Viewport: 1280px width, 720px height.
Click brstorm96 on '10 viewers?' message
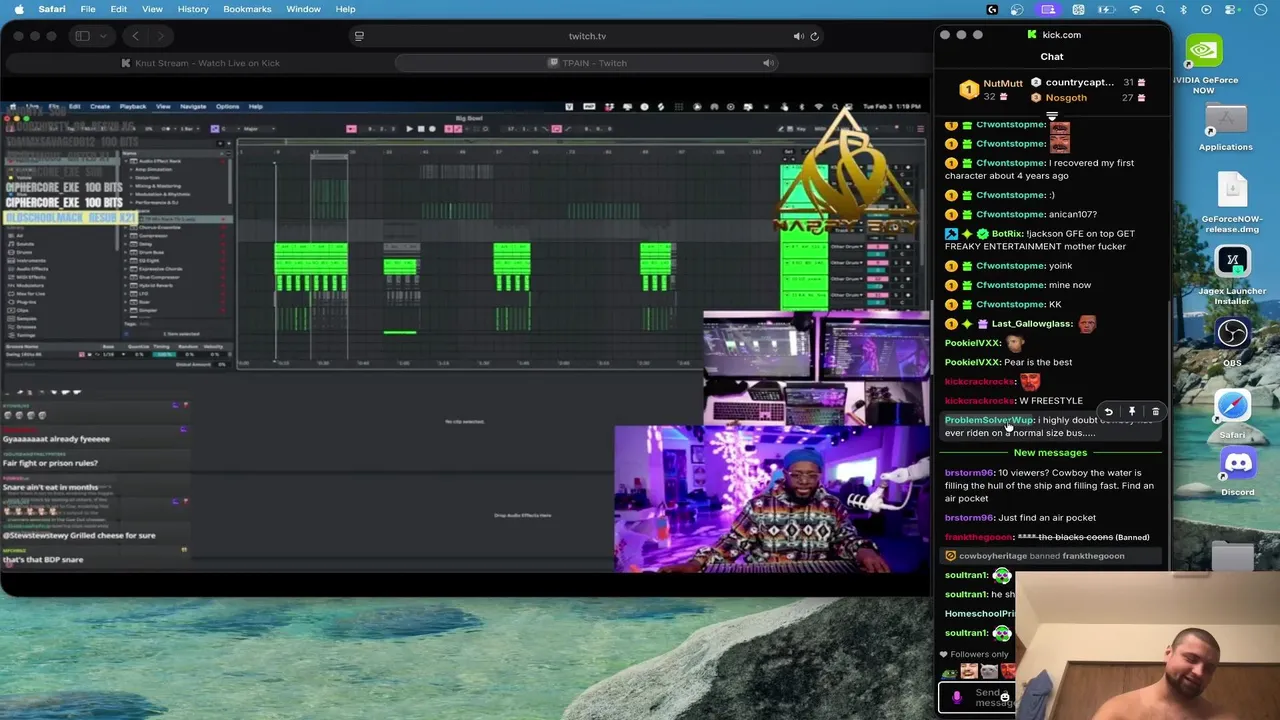coord(969,473)
